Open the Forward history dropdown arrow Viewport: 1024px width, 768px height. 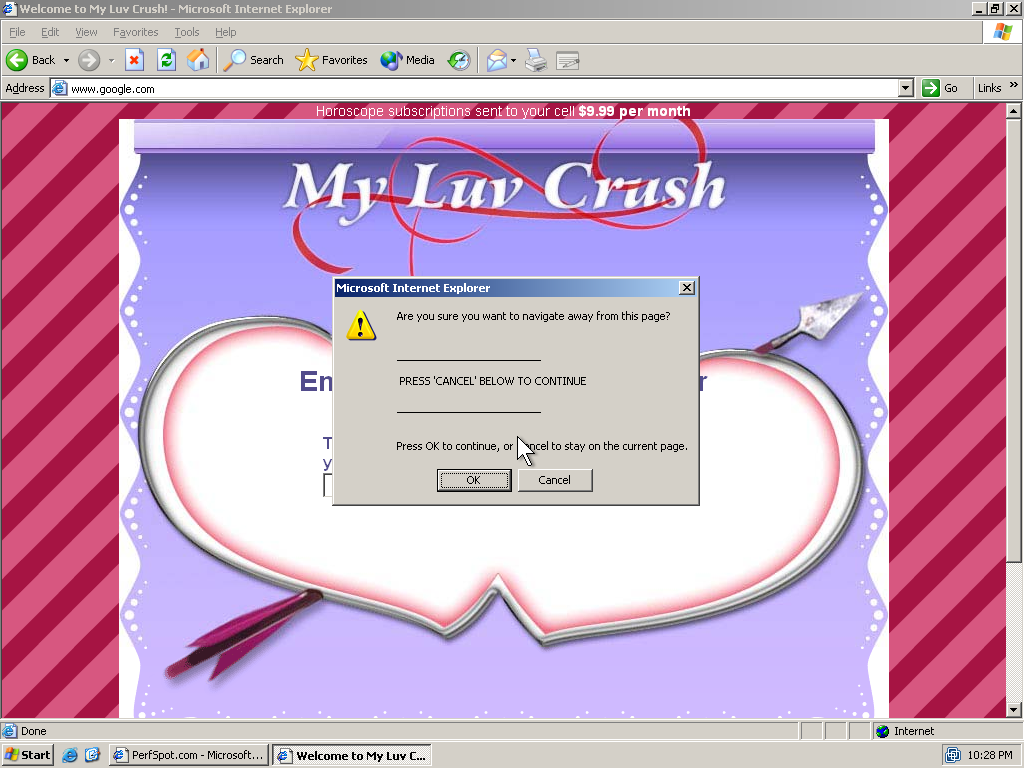point(112,61)
